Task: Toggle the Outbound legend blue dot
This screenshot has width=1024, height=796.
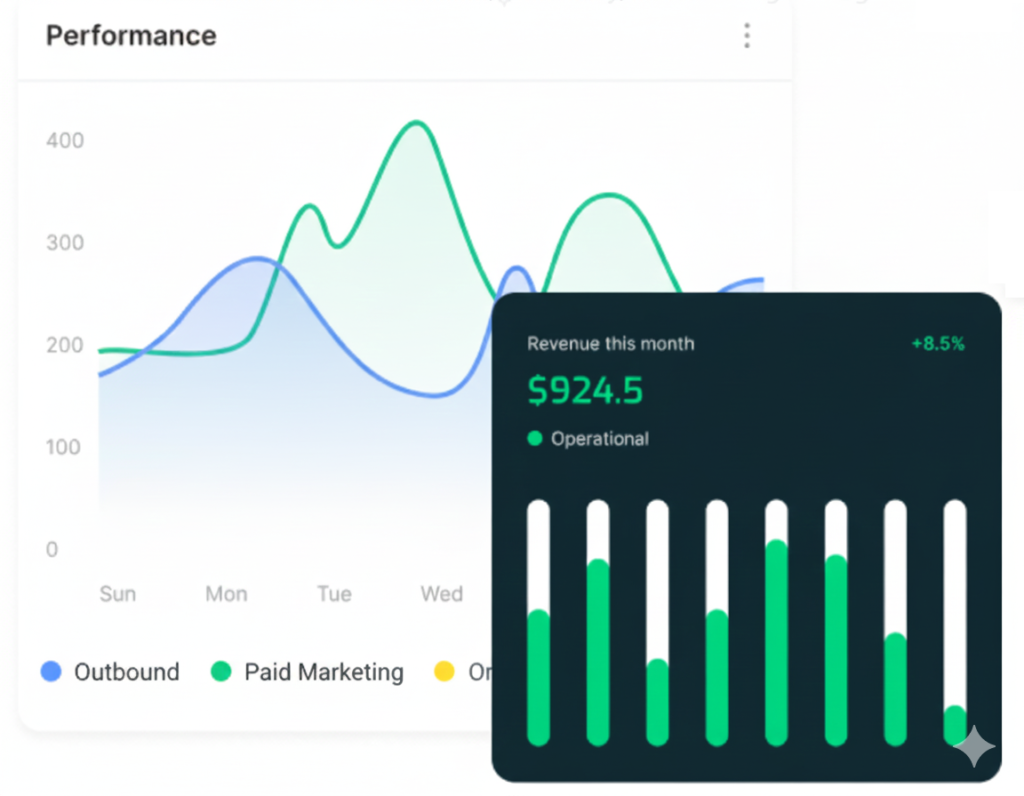Action: 51,672
